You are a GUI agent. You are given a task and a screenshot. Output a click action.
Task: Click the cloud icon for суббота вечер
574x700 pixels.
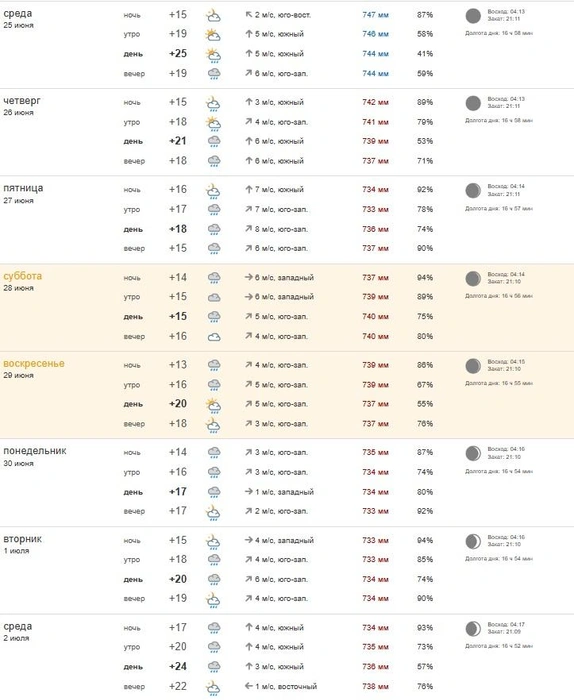[x=214, y=337]
